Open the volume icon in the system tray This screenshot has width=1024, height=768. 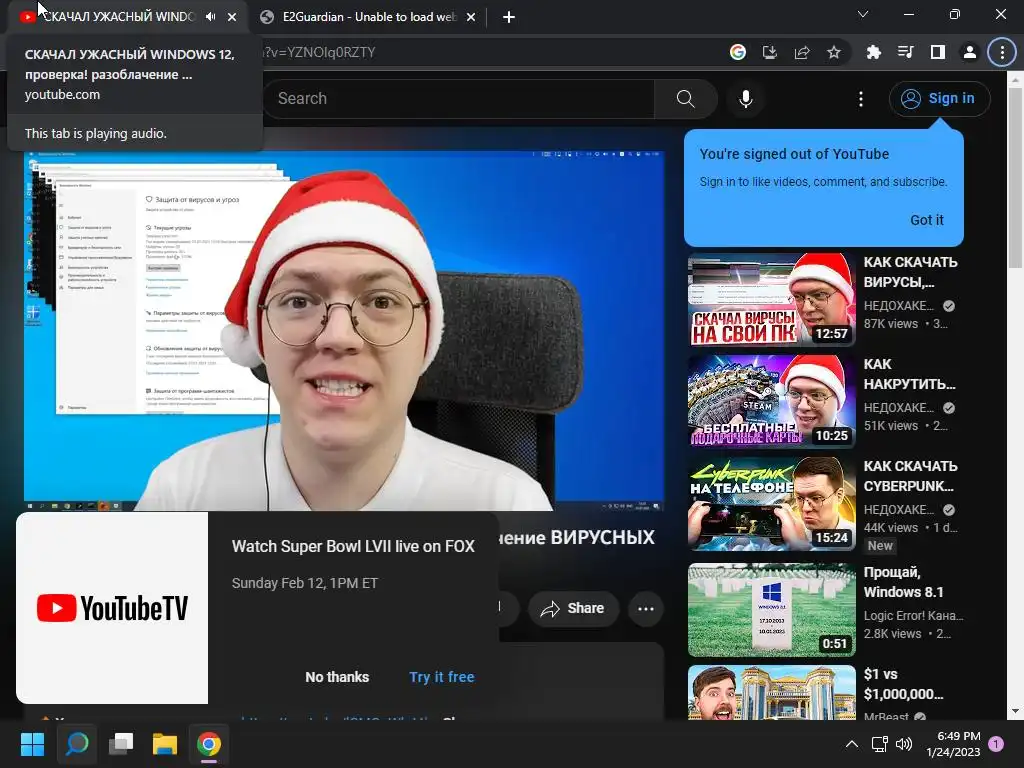click(904, 744)
